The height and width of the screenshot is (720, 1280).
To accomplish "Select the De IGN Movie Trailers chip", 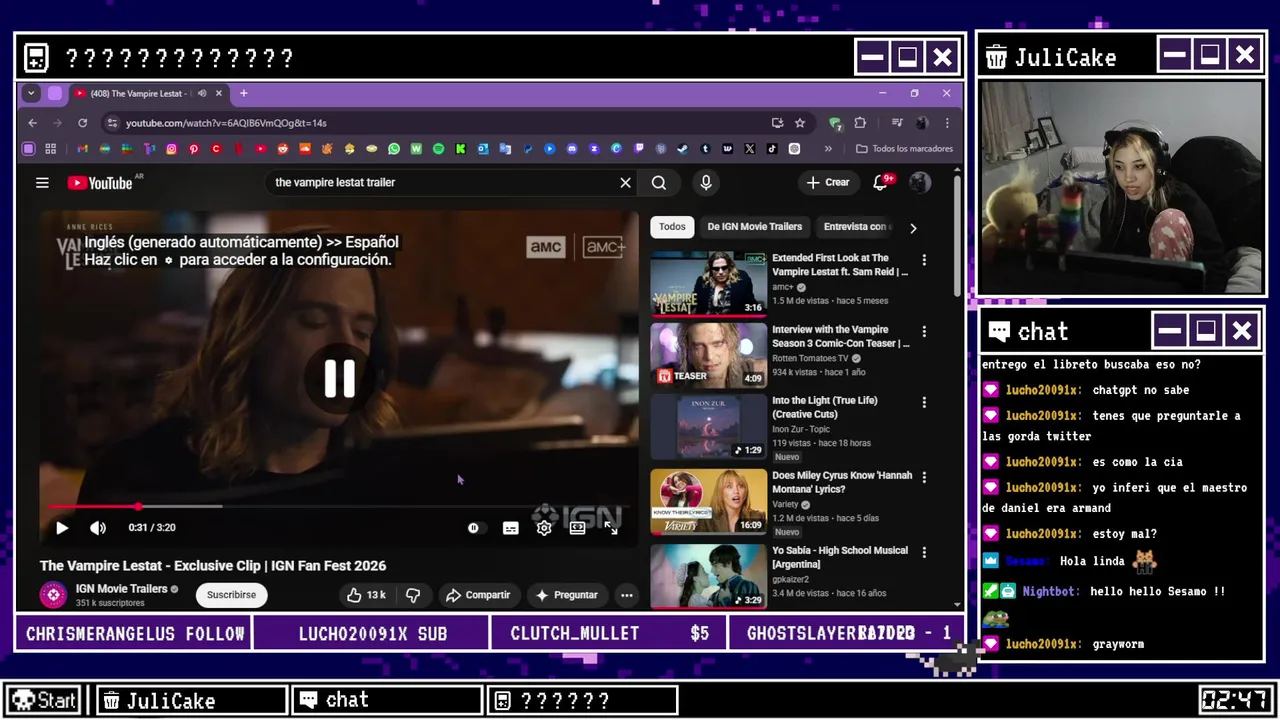I will pyautogui.click(x=755, y=227).
